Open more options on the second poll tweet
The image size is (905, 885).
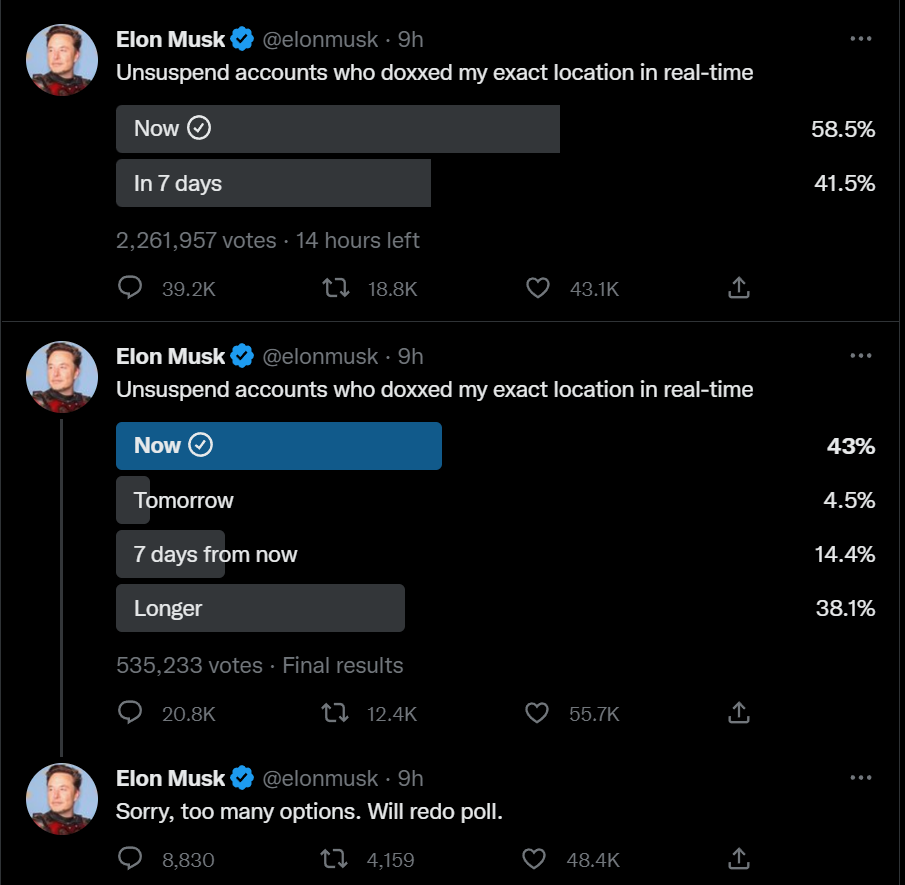pos(860,356)
